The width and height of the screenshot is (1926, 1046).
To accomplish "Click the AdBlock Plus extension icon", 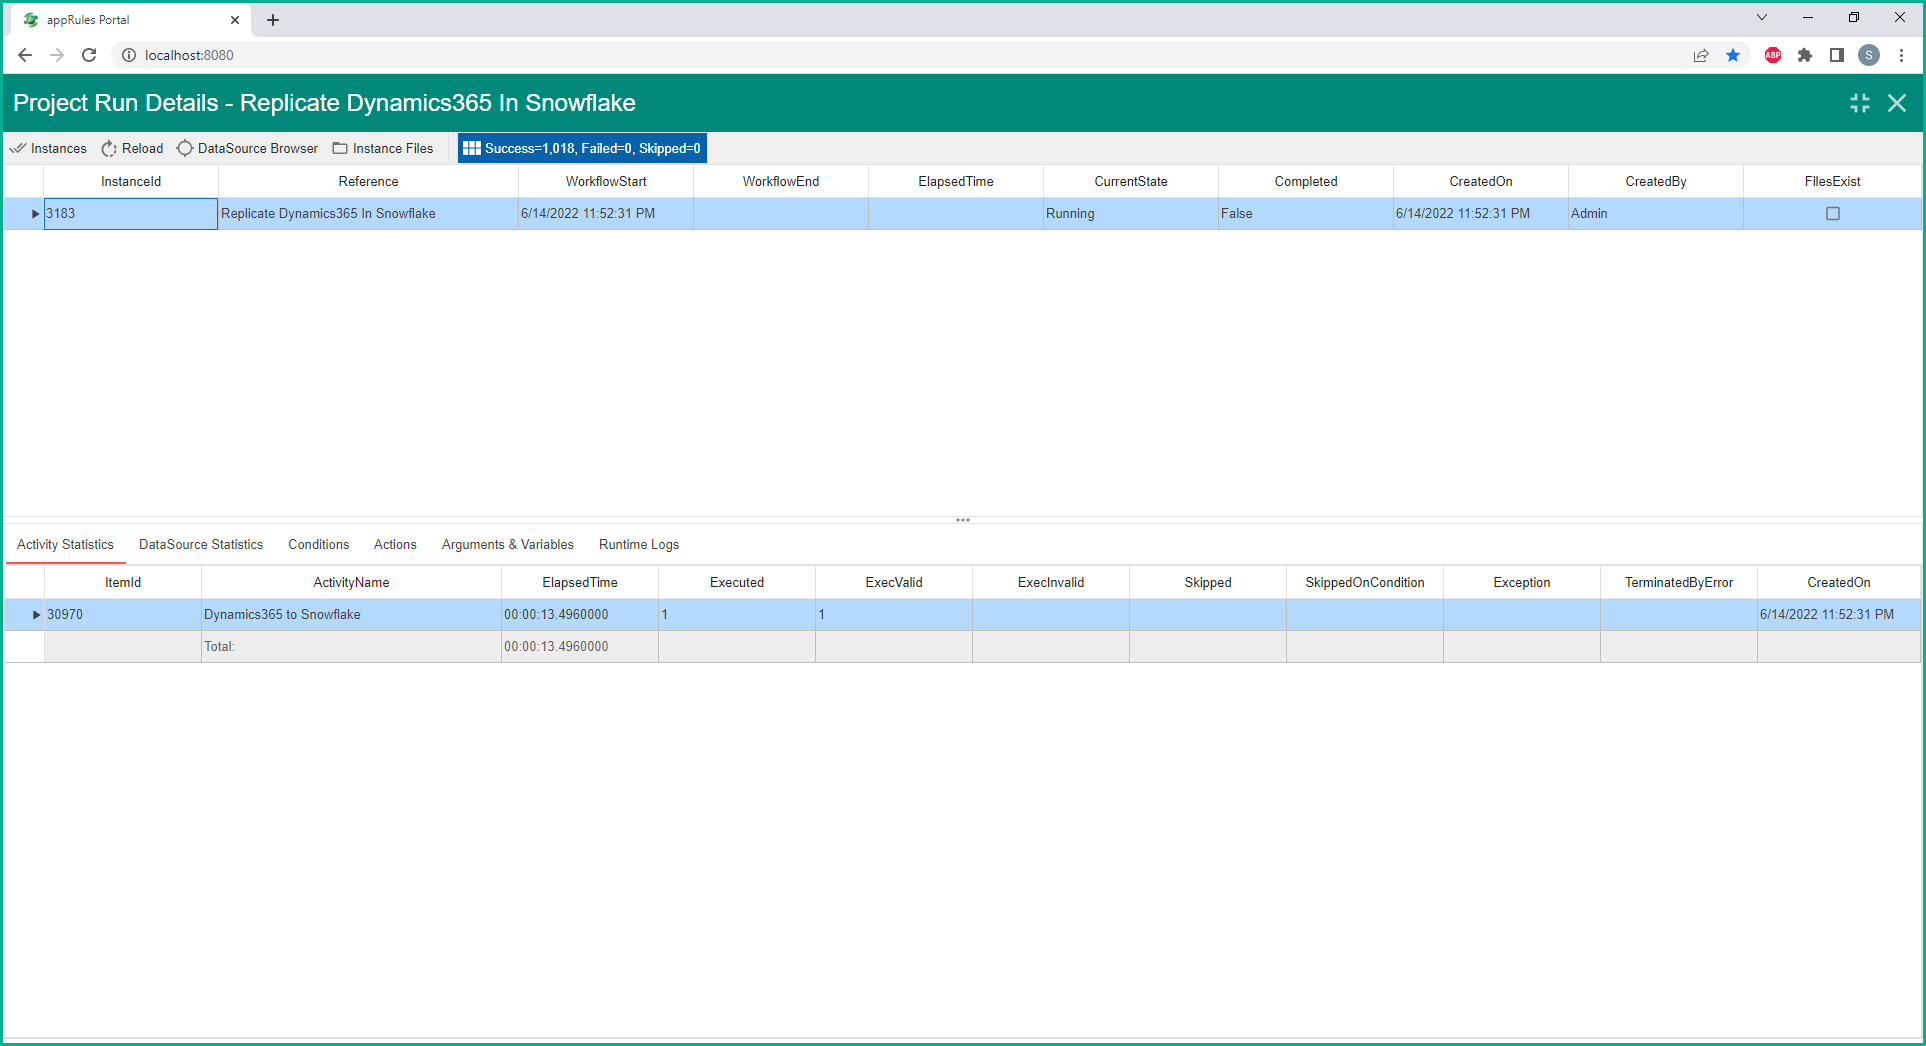I will pos(1772,55).
